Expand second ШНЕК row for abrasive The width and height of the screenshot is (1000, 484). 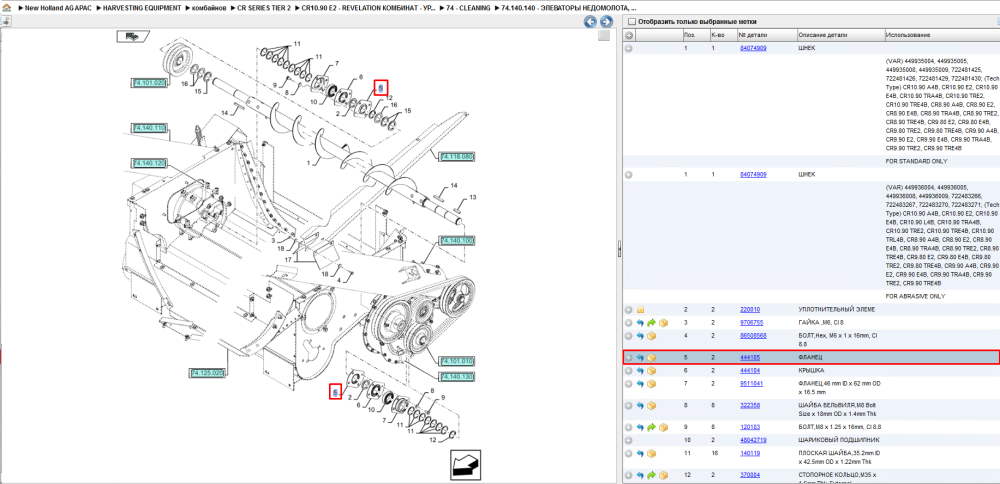pos(629,175)
